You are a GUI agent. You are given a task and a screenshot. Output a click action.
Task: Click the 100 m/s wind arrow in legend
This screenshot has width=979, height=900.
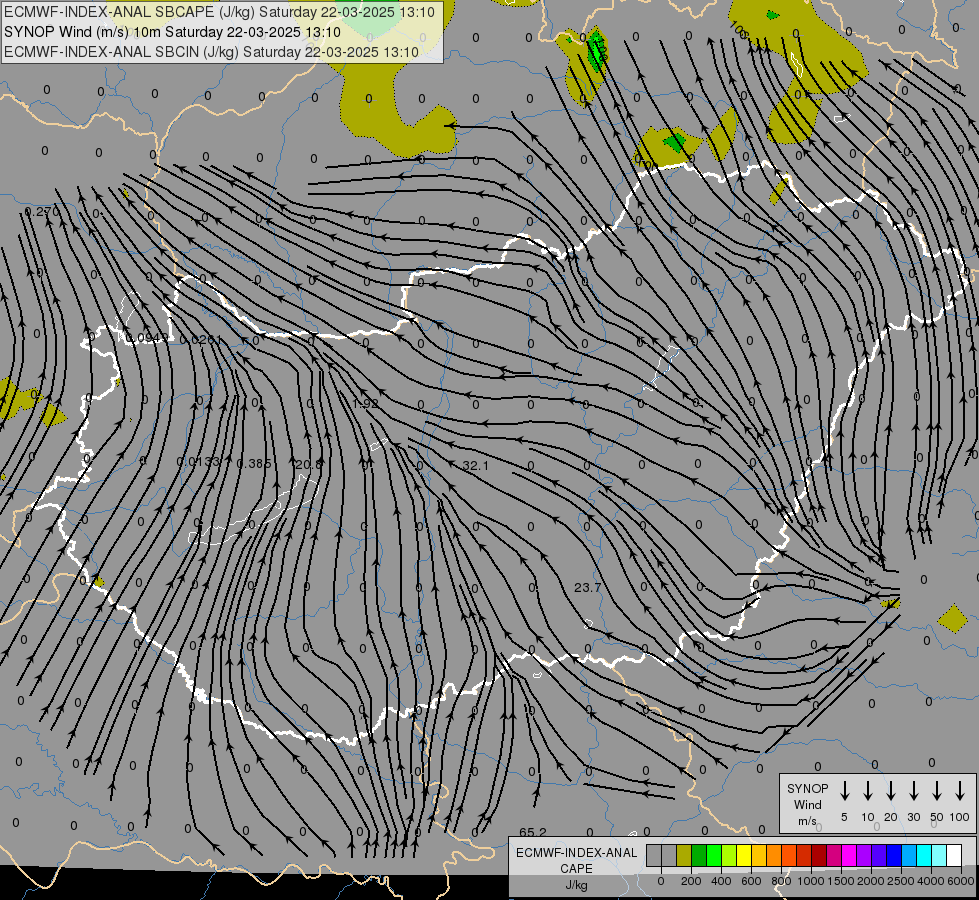click(960, 791)
